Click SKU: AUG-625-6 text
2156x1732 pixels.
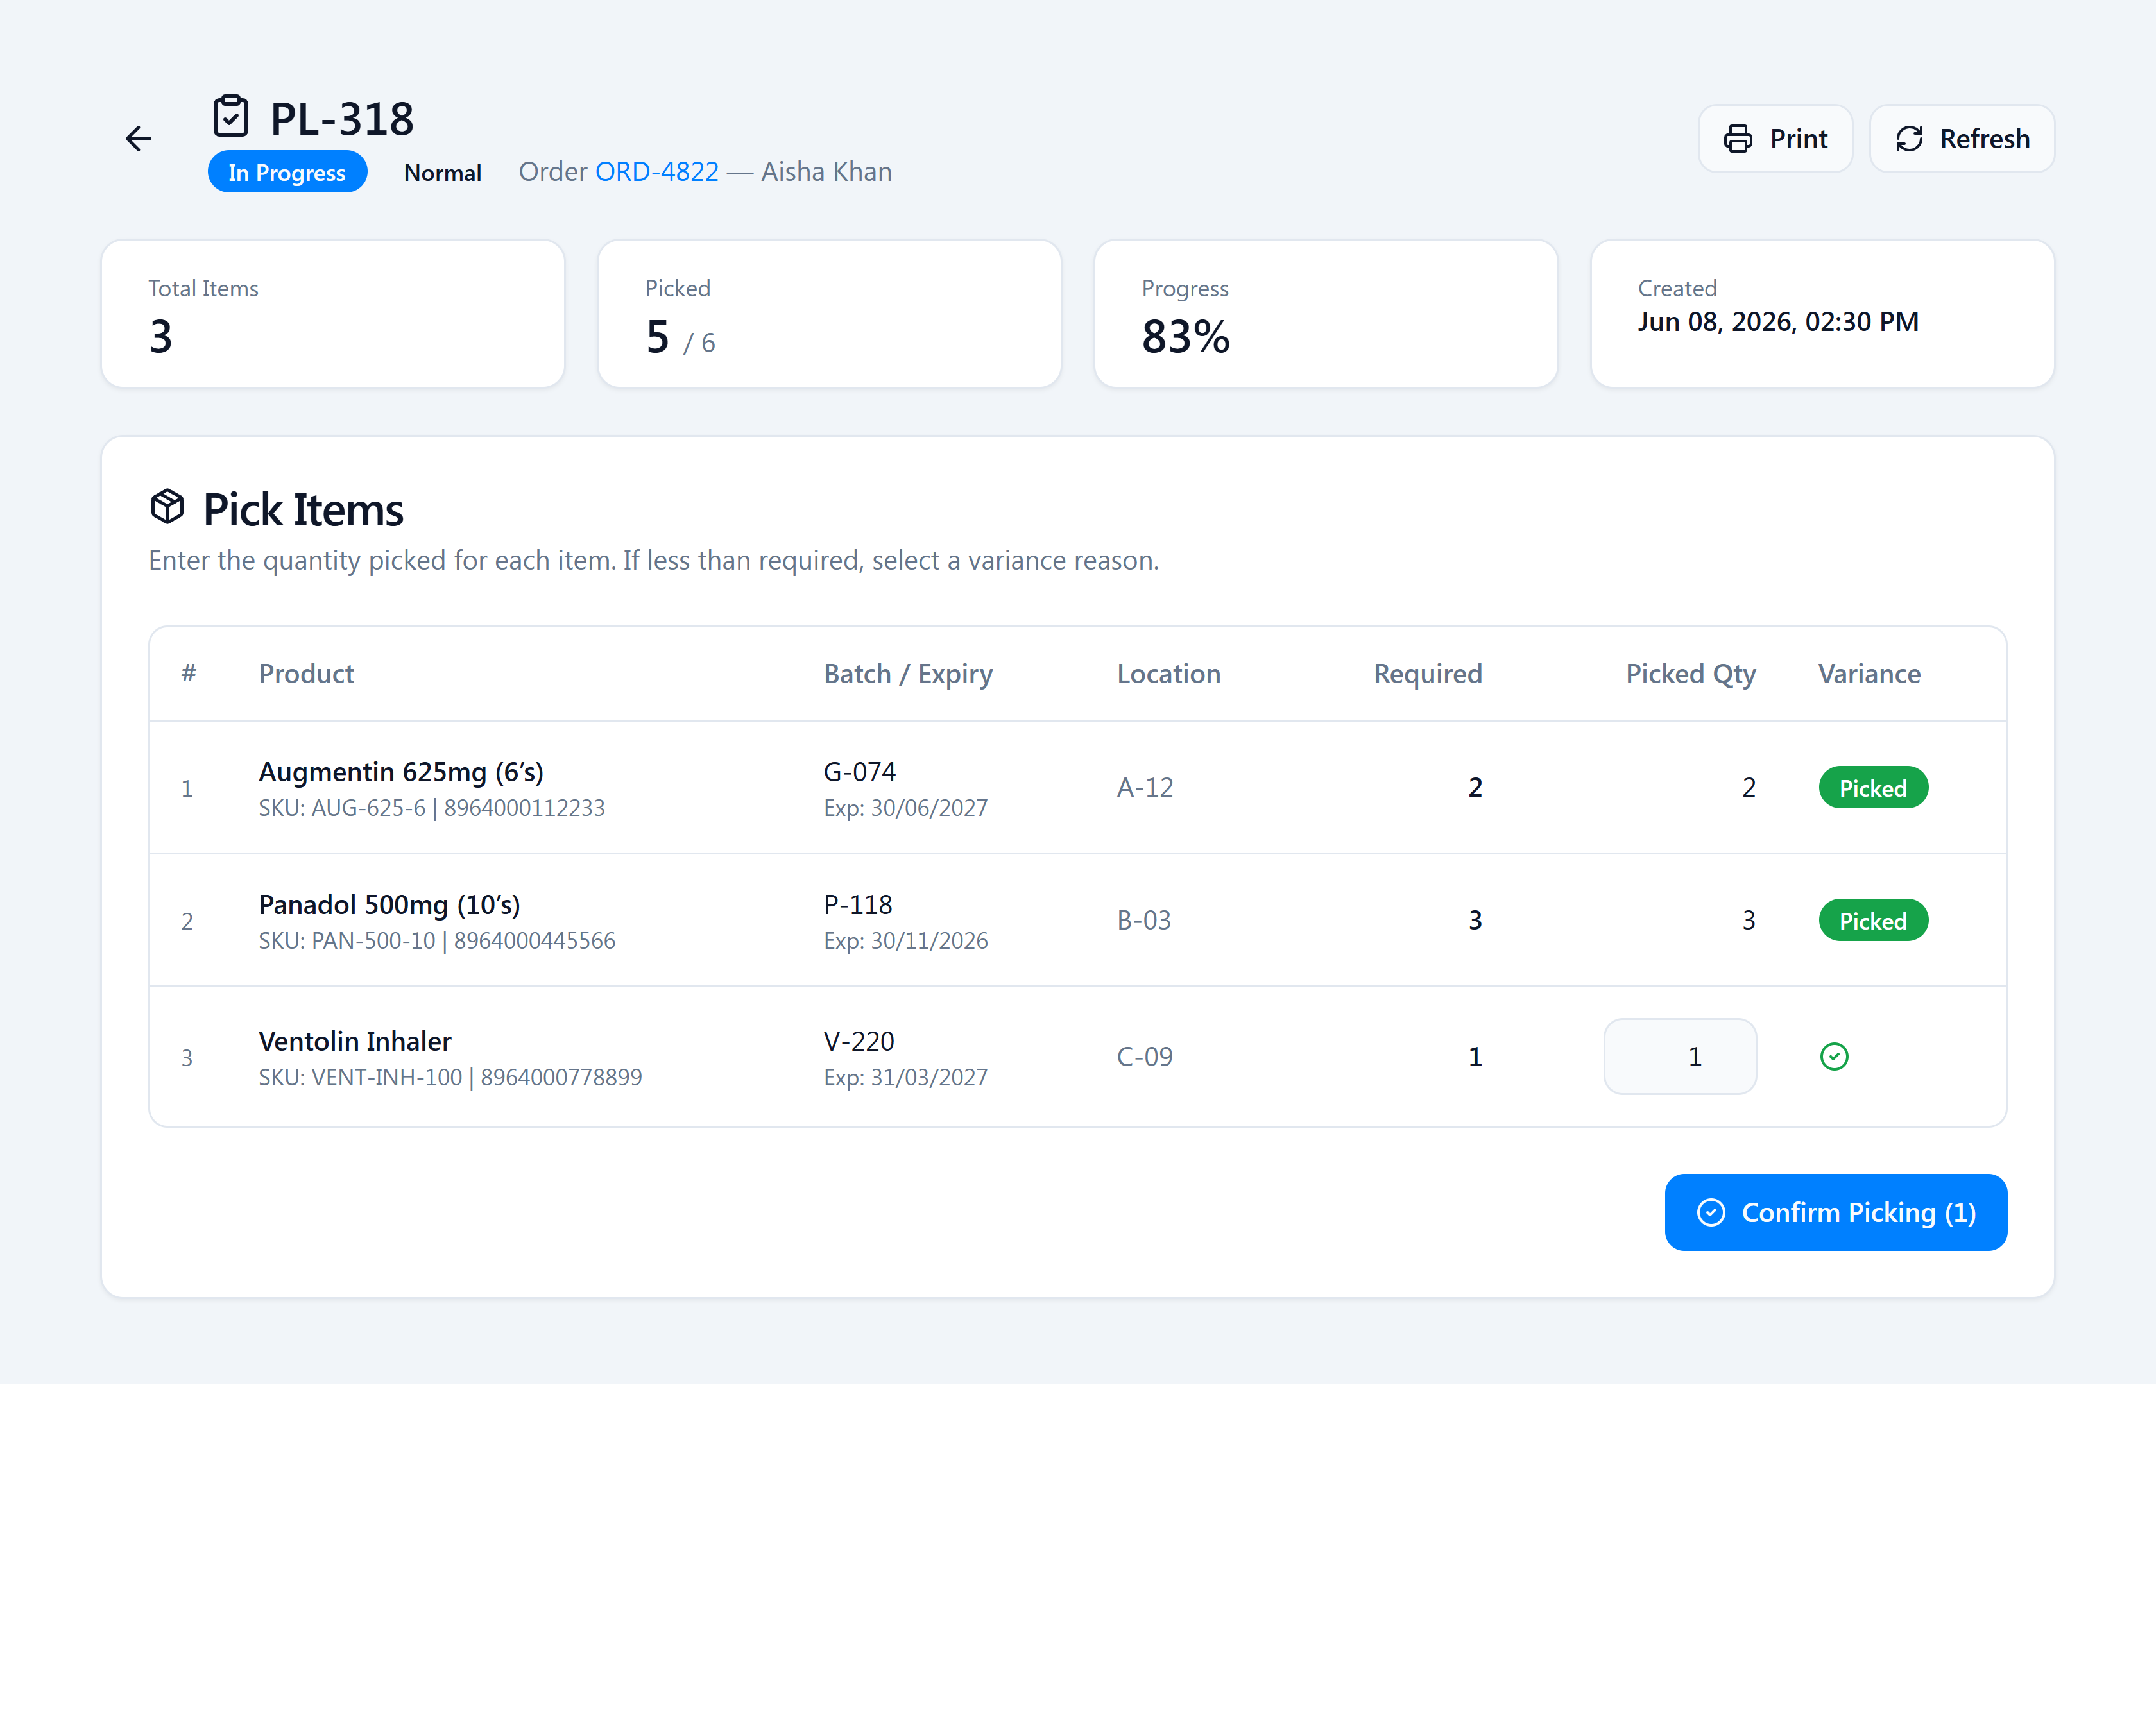pos(342,808)
